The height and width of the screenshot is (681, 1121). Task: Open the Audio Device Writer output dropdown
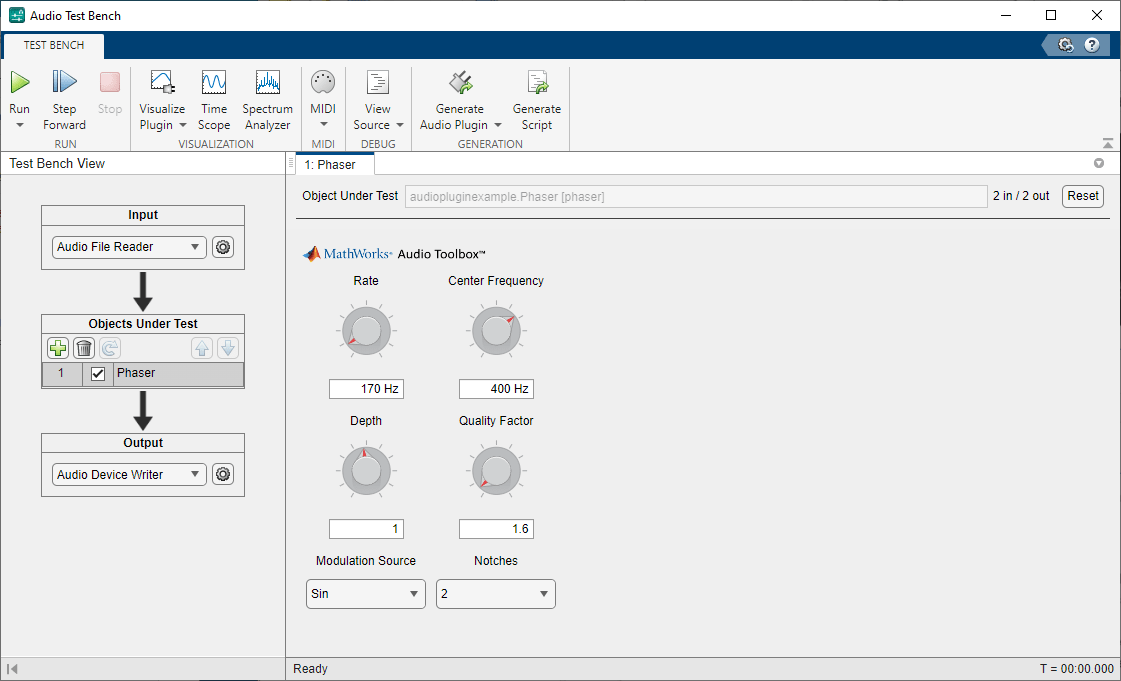click(x=129, y=475)
